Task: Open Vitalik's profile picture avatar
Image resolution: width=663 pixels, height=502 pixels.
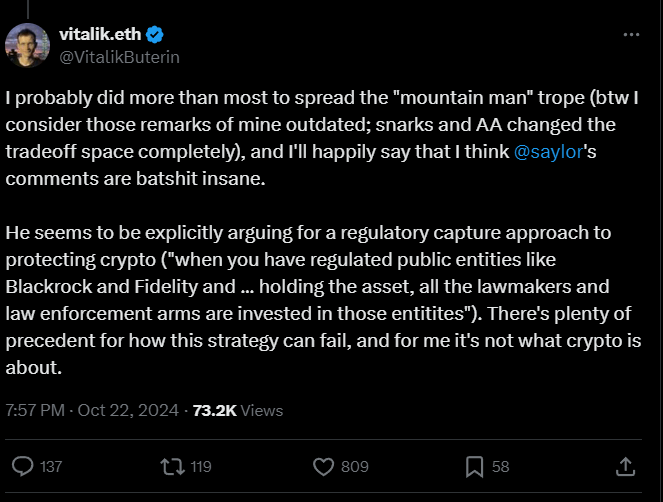Action: pyautogui.click(x=26, y=44)
